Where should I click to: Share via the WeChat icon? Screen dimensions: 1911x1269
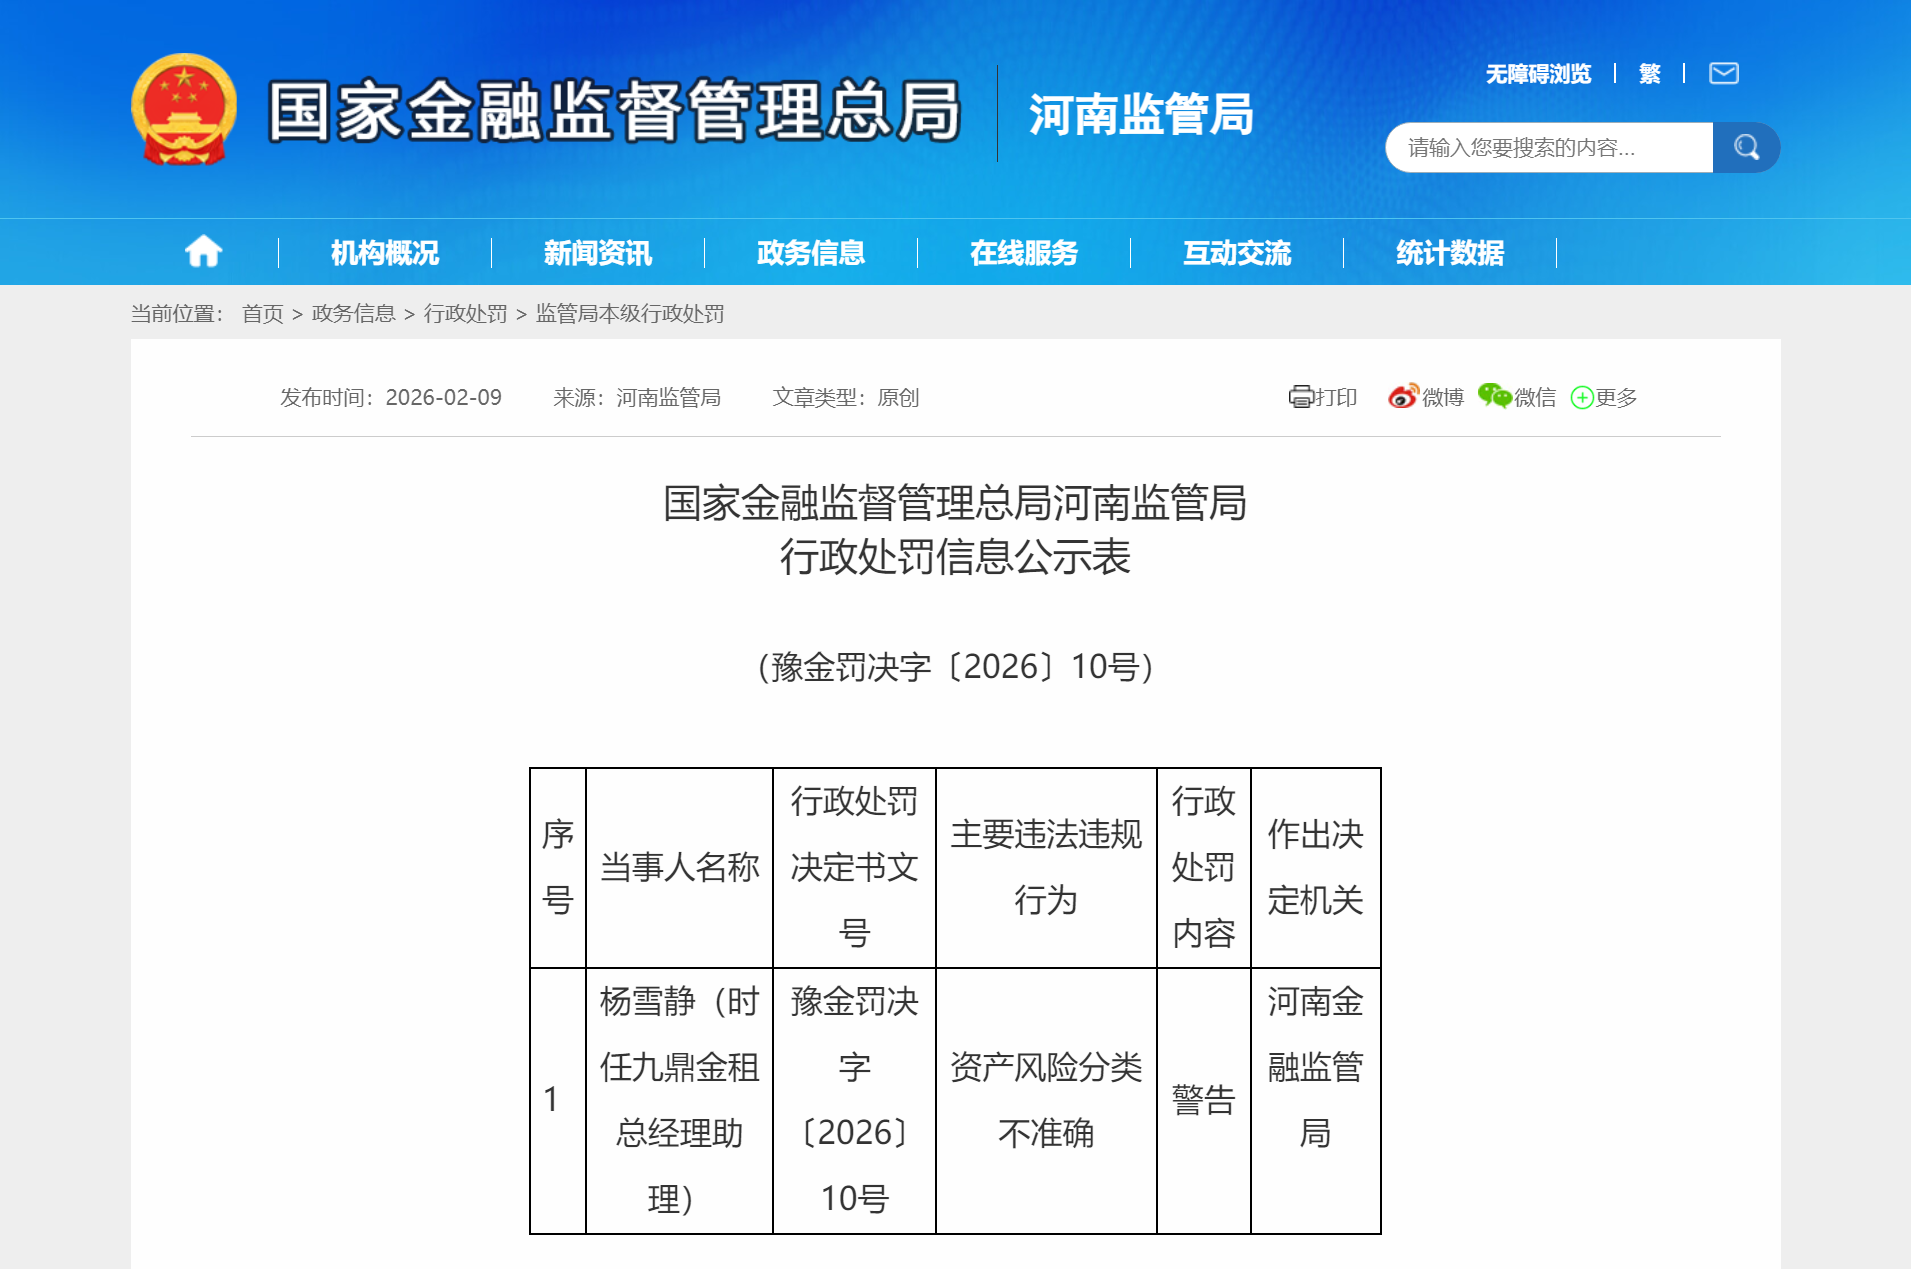coord(1494,396)
